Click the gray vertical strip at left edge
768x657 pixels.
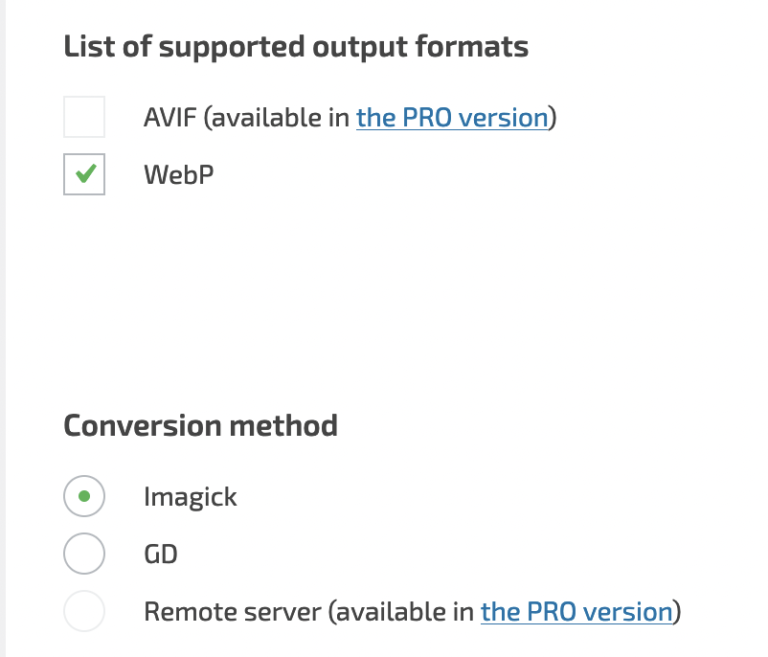point(3,328)
